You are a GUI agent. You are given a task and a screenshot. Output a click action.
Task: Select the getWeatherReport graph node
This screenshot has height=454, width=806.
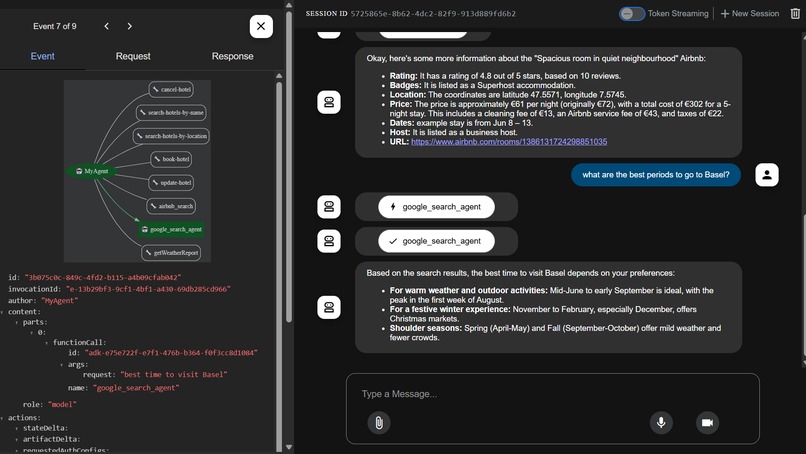click(172, 253)
